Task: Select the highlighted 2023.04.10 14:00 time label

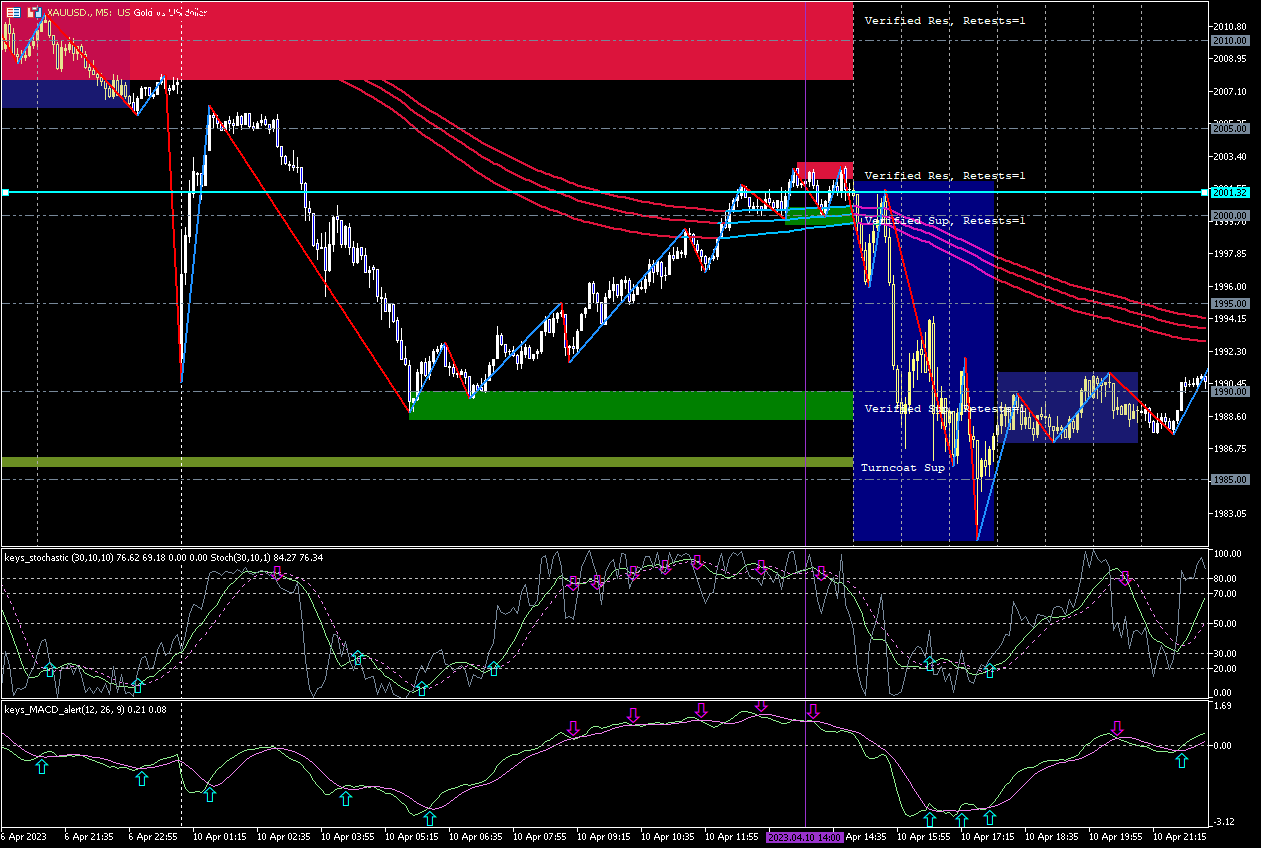Action: (x=805, y=836)
